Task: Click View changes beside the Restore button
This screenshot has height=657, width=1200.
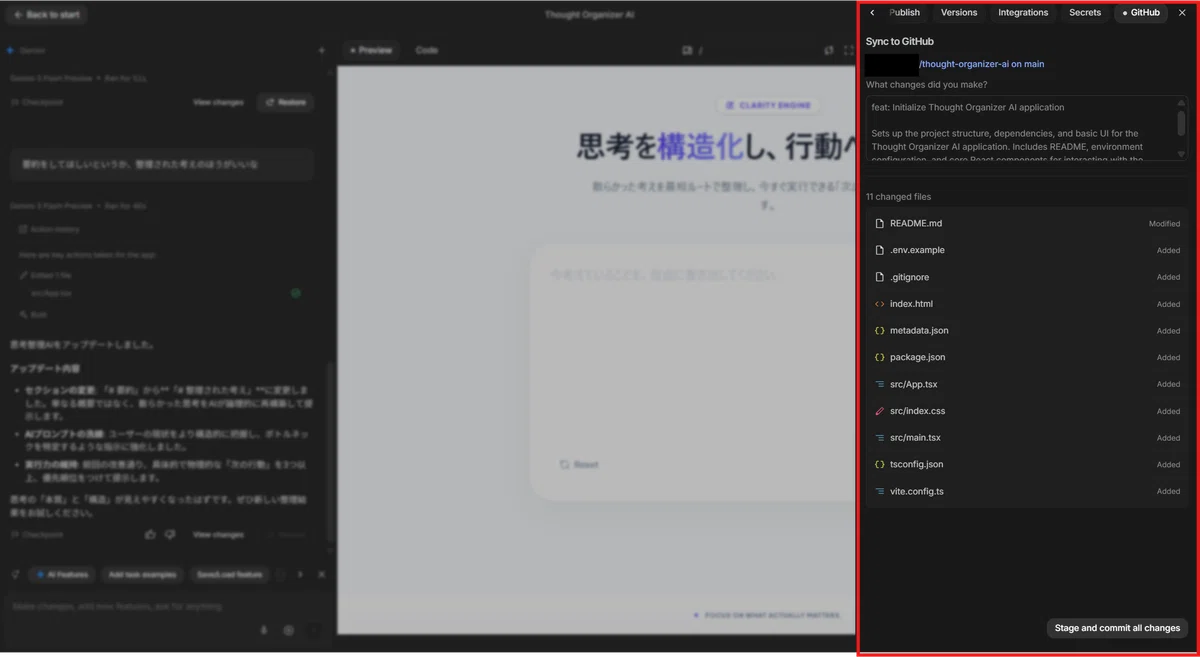Action: tap(218, 102)
